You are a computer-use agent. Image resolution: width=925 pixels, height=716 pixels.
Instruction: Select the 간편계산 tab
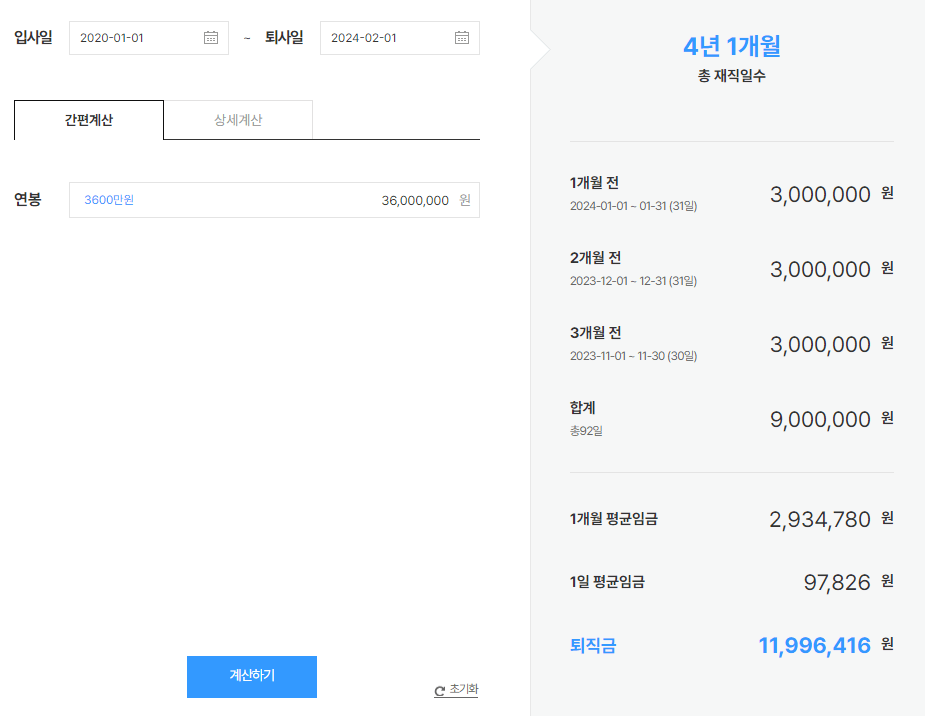[x=89, y=120]
